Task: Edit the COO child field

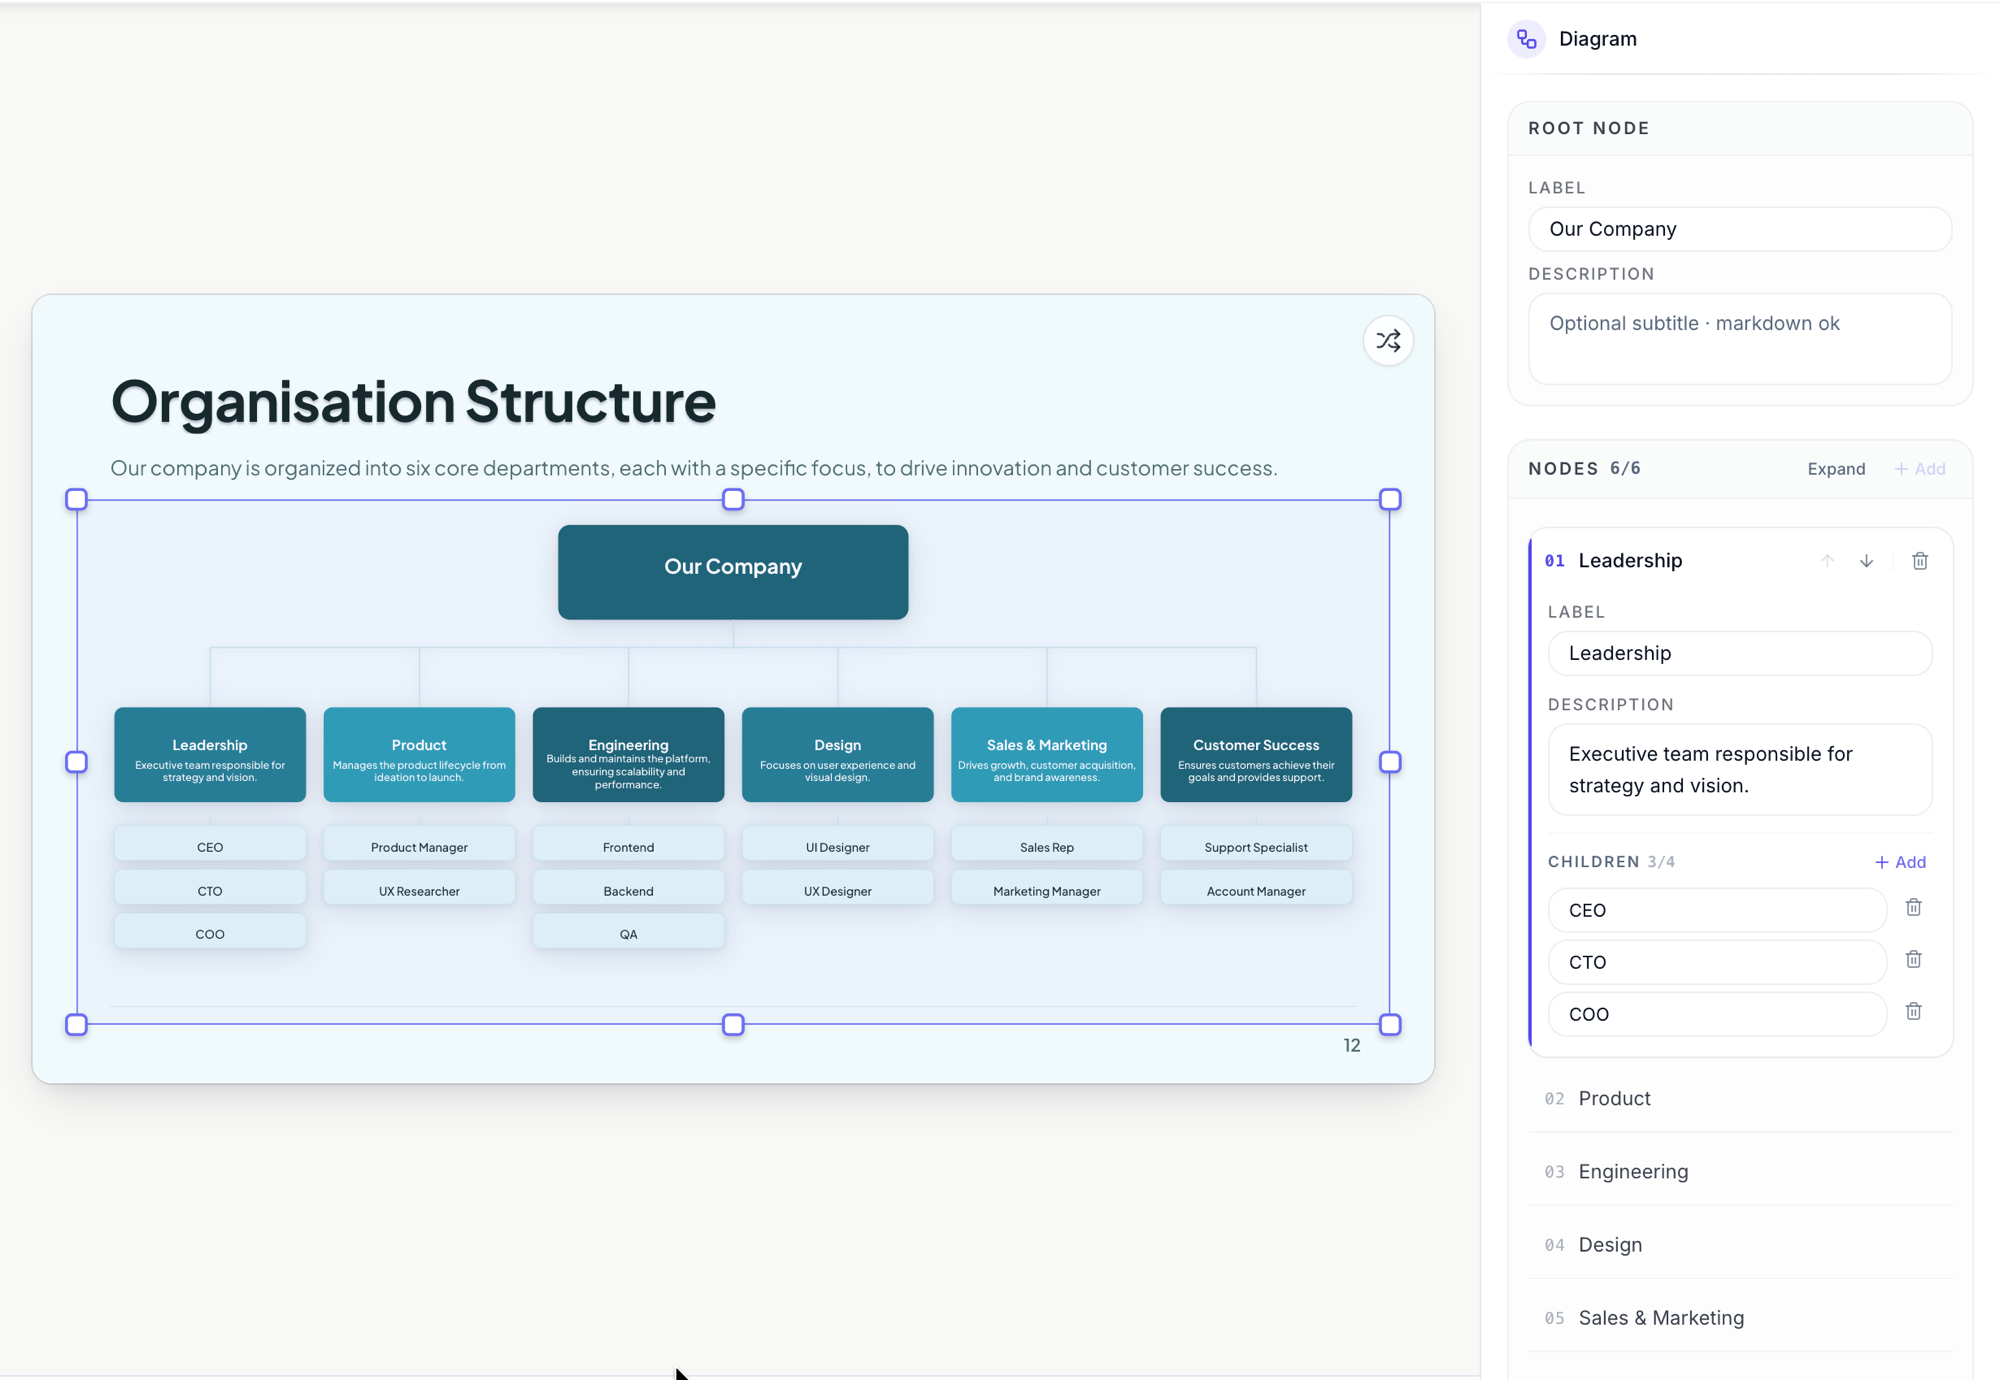Action: (1717, 1014)
